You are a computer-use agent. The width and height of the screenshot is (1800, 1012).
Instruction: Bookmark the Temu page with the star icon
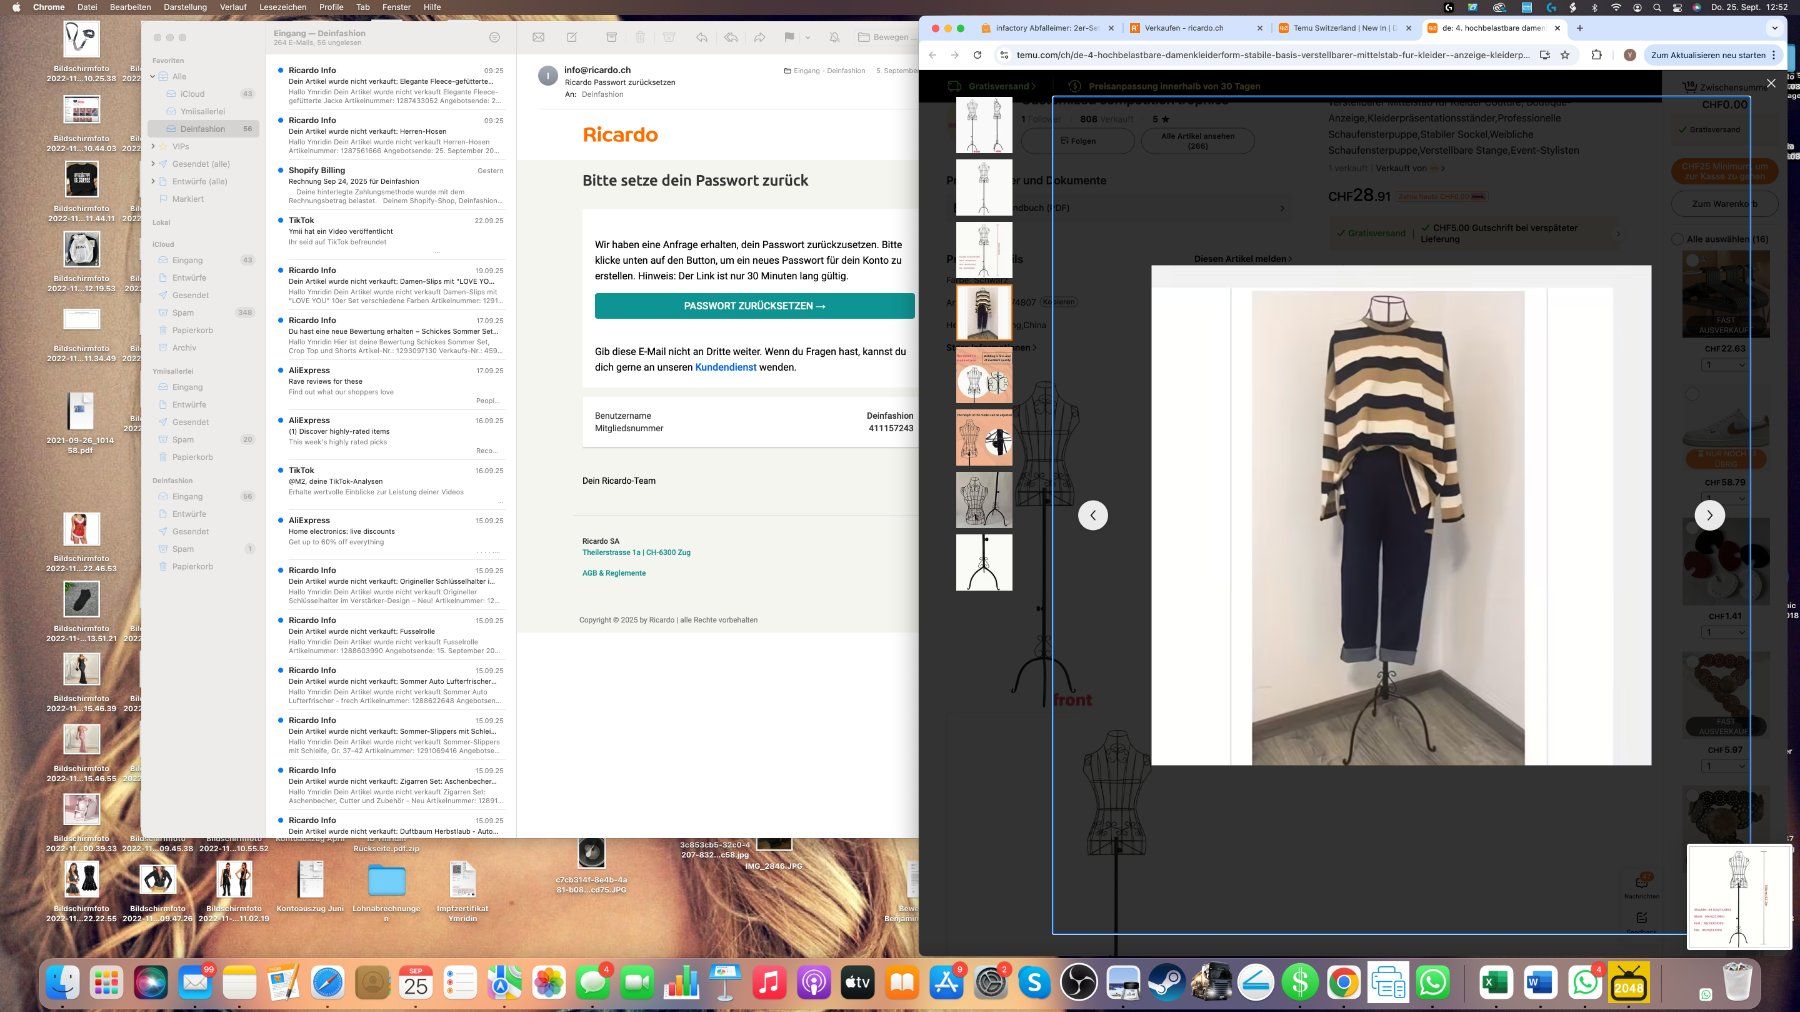[1565, 55]
